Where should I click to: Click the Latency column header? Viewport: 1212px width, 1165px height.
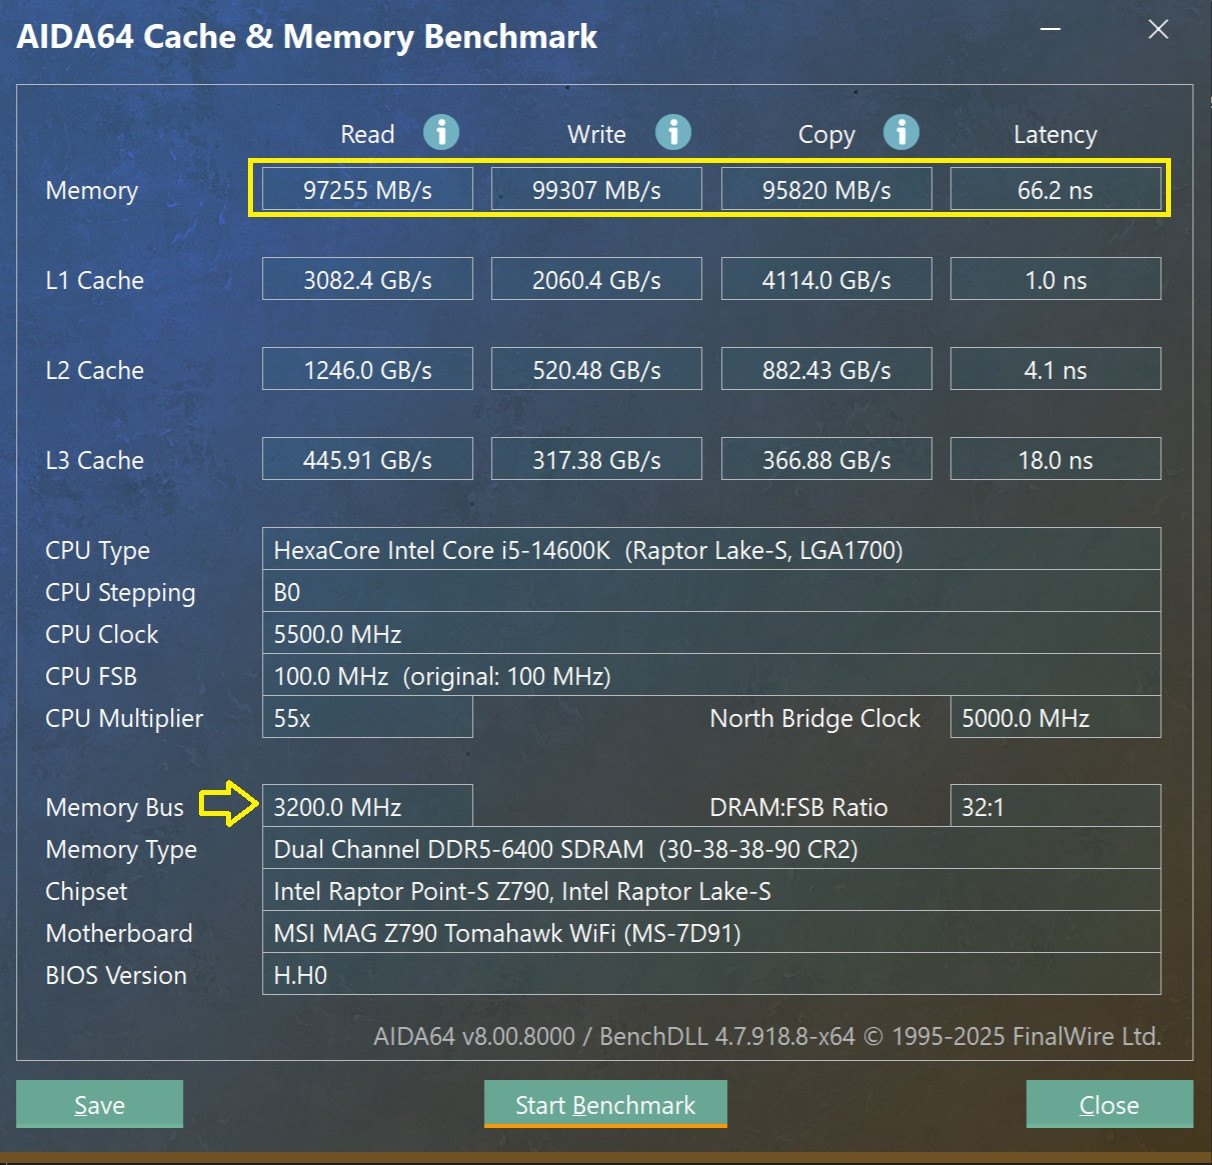[1055, 135]
